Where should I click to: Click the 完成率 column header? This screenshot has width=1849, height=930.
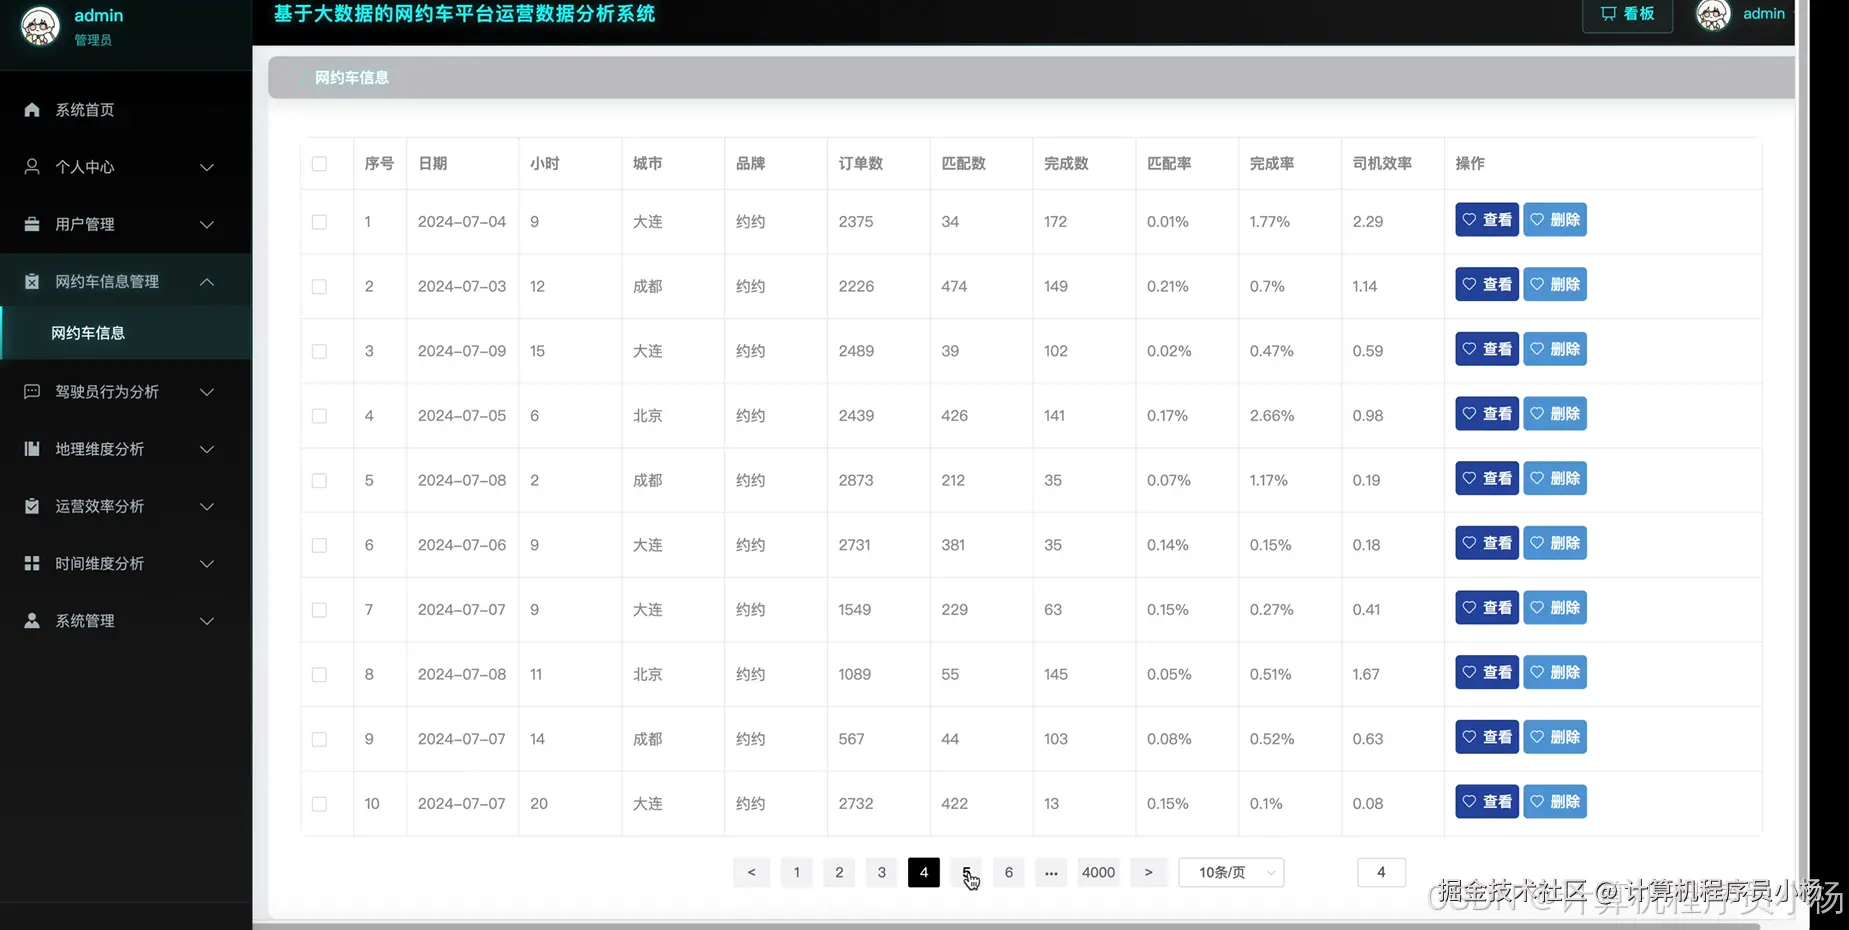pos(1272,163)
